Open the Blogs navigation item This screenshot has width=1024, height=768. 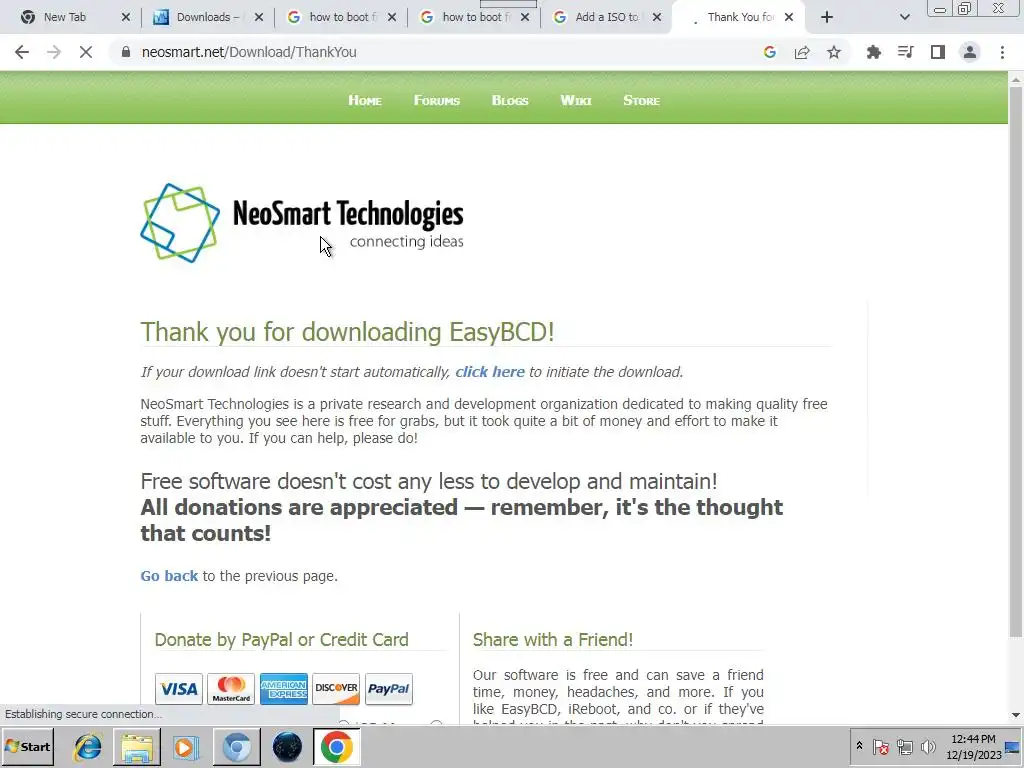click(x=509, y=101)
